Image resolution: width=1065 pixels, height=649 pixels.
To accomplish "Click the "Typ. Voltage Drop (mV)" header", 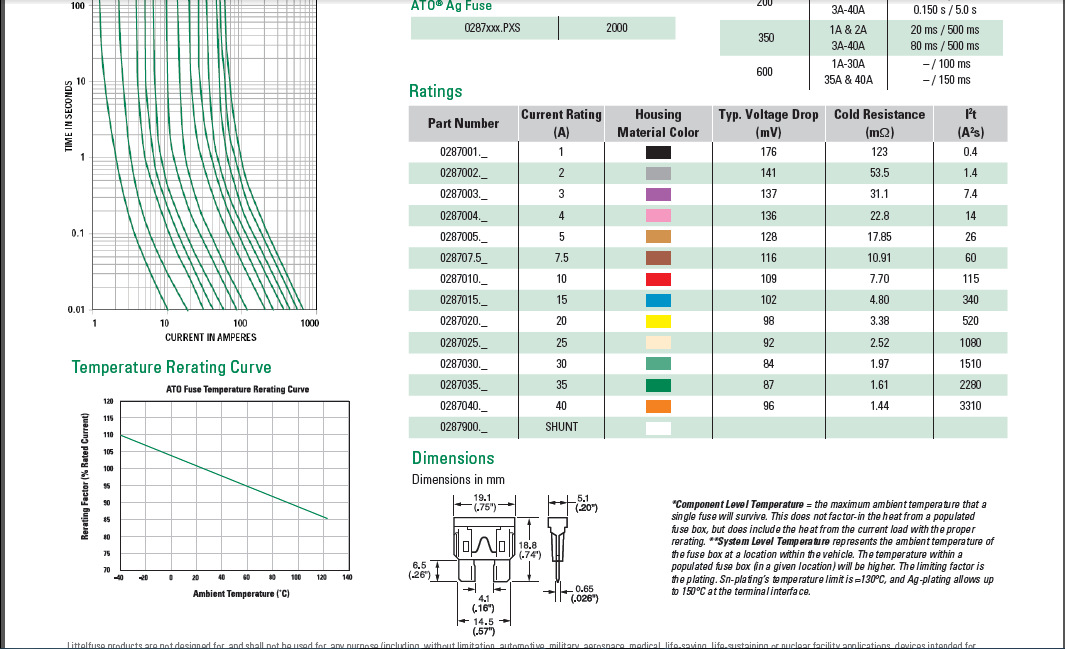I will tap(769, 124).
